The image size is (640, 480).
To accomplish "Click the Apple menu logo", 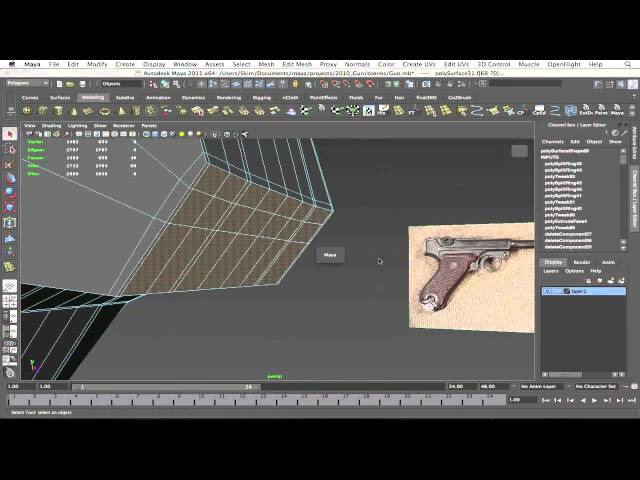I will [x=12, y=64].
